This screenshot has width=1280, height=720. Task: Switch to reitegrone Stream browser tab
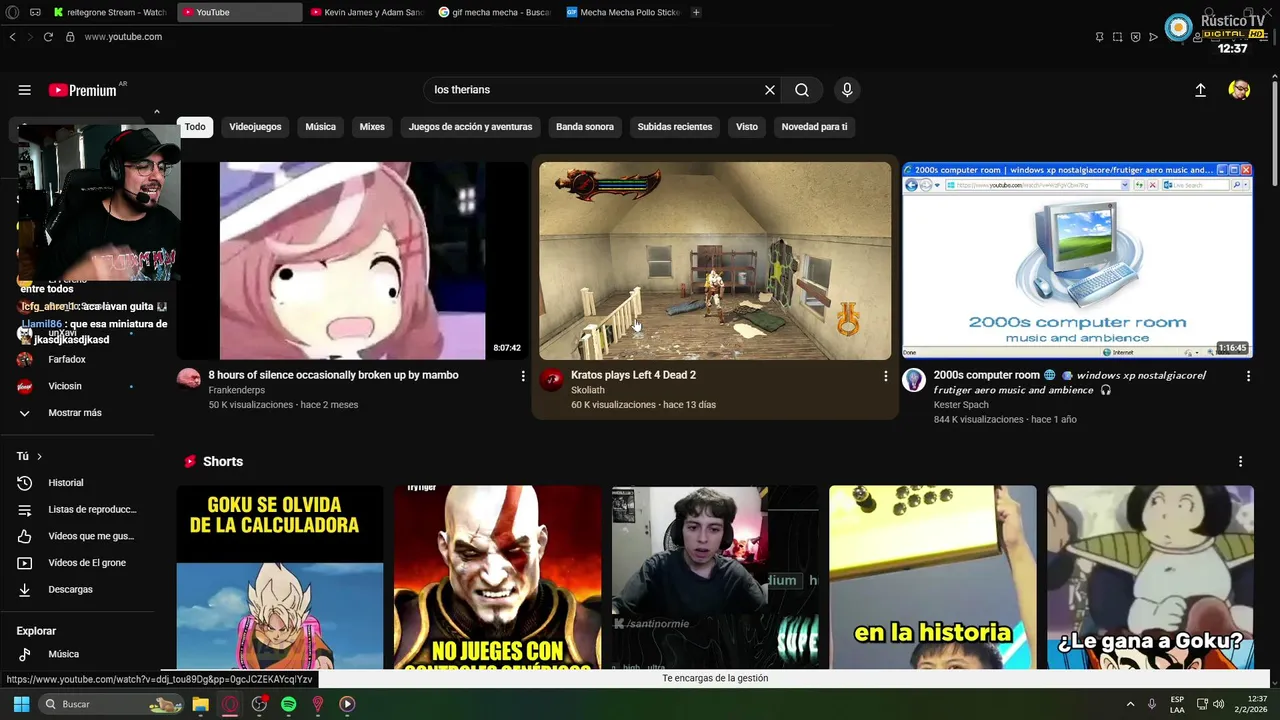[110, 12]
